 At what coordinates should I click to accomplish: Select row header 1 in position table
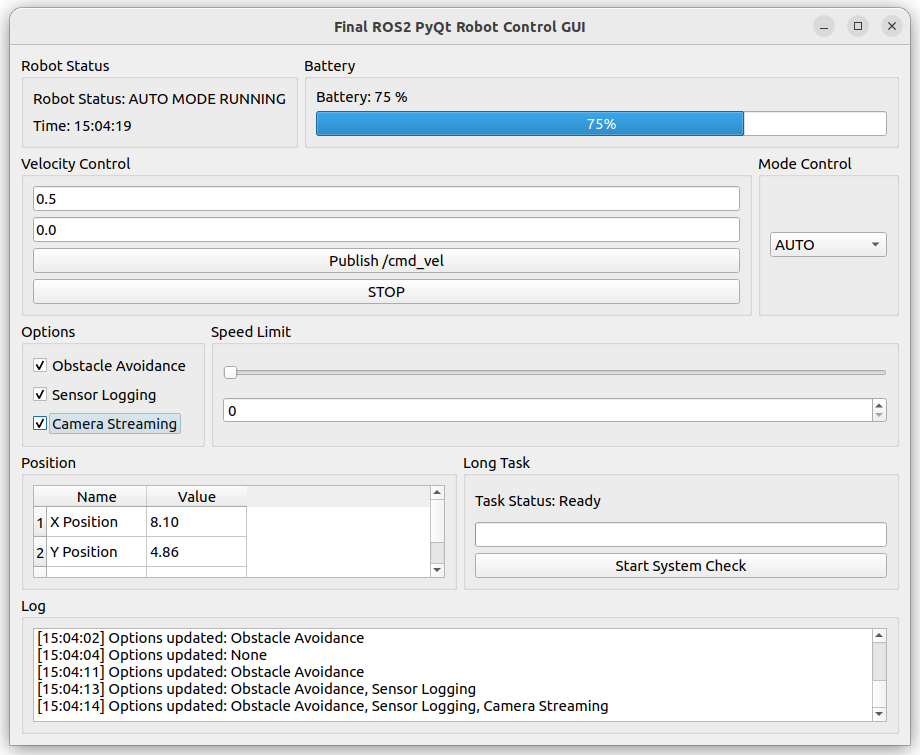tap(40, 522)
